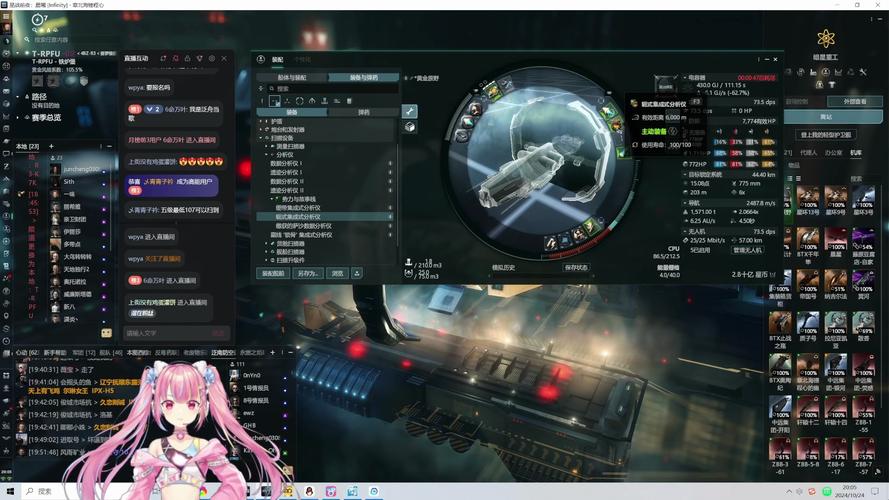
Task: Switch to modules and charges tab
Action: (363, 77)
